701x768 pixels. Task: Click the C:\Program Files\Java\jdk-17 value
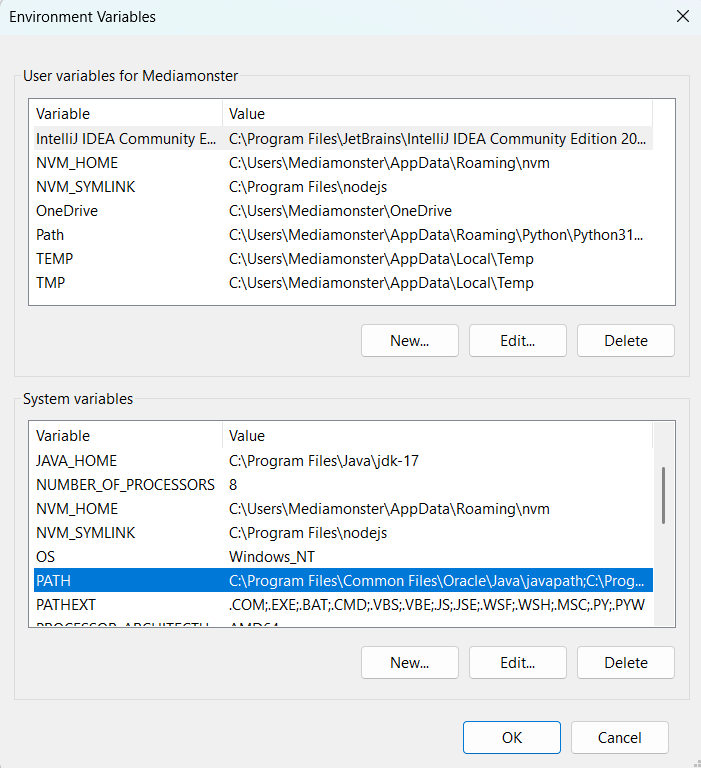pyautogui.click(x=324, y=460)
